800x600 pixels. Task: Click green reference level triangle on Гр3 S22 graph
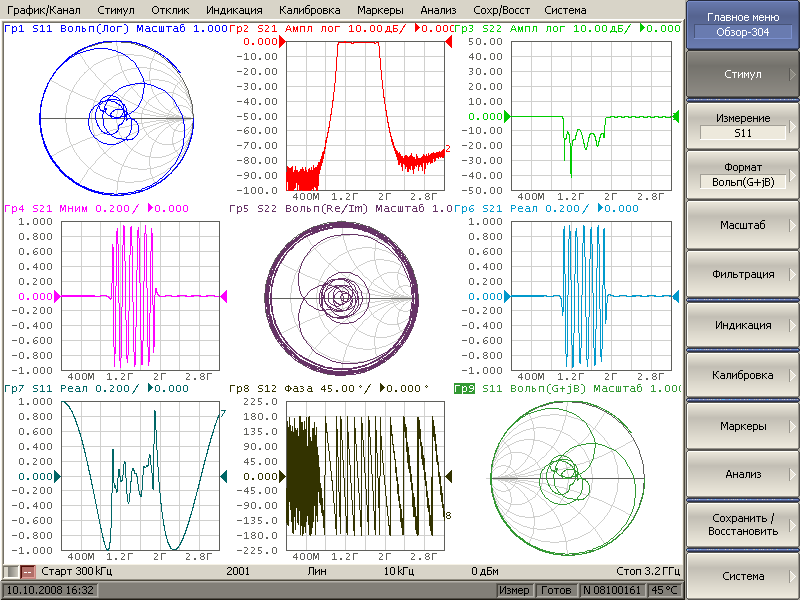click(x=506, y=117)
